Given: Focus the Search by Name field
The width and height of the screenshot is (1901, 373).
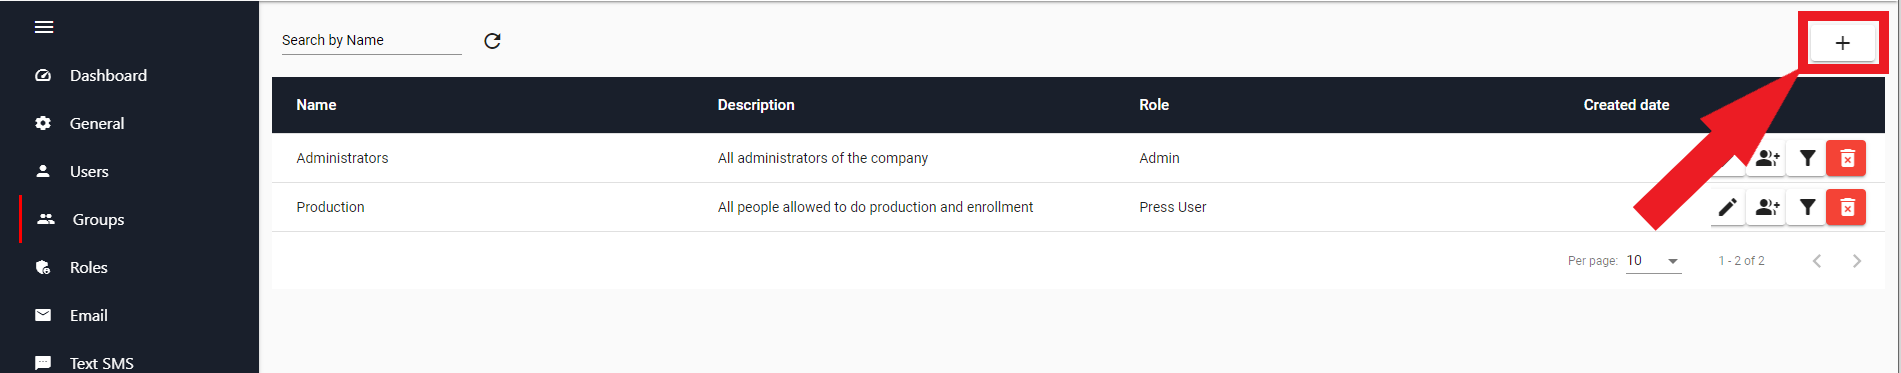Looking at the screenshot, I should tap(372, 40).
